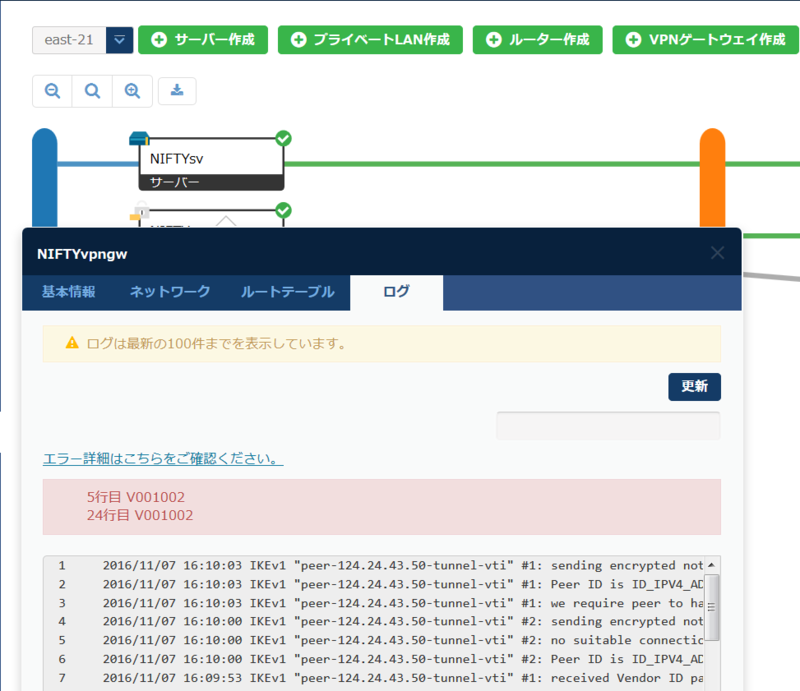Screen dimensions: 800x691
Task: Switch to the 基本情報 tab
Action: click(69, 292)
